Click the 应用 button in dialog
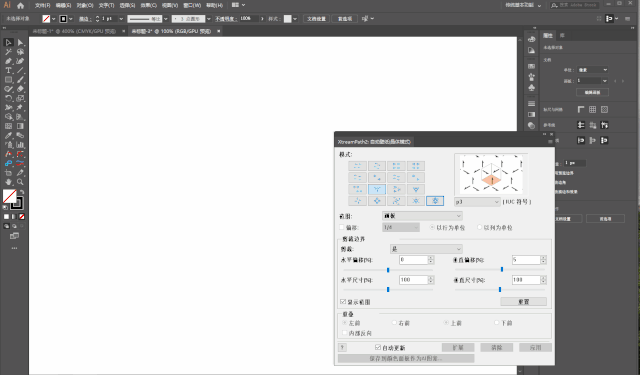The width and height of the screenshot is (640, 375). click(535, 347)
